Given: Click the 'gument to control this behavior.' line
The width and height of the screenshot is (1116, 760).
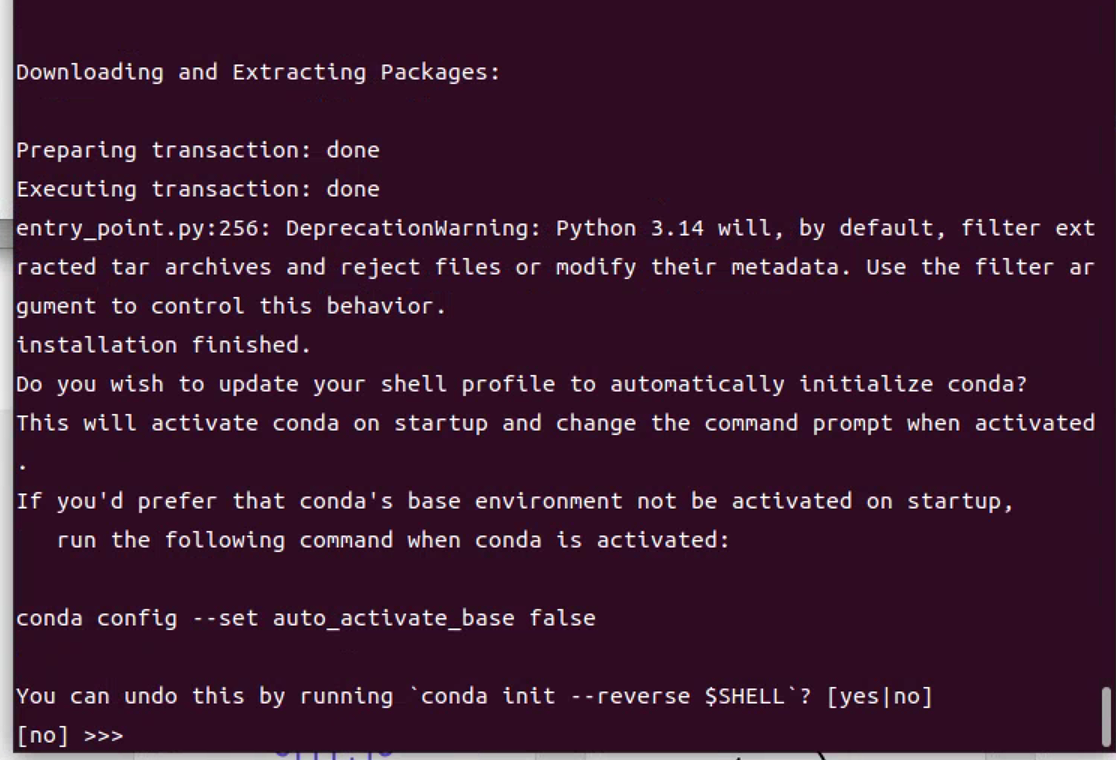Looking at the screenshot, I should point(231,306).
